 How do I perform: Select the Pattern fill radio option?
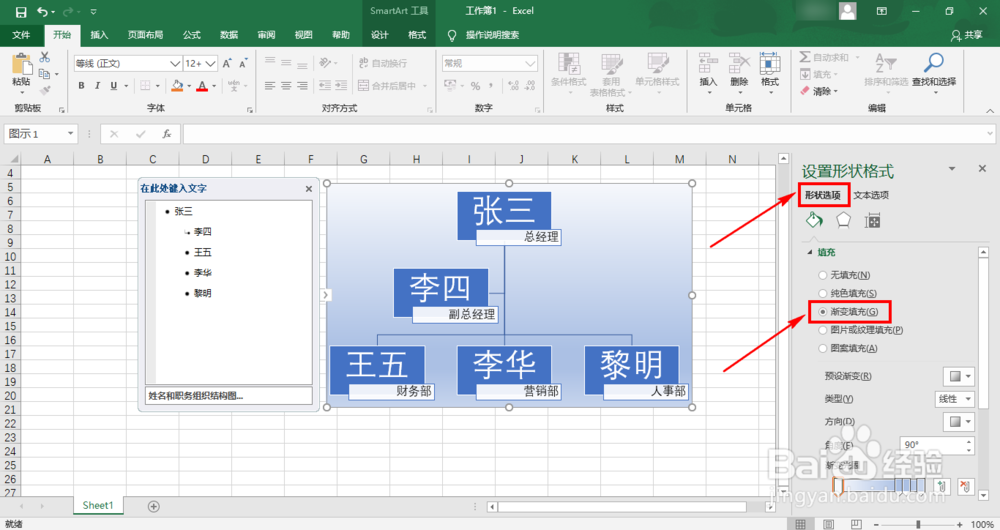click(823, 348)
